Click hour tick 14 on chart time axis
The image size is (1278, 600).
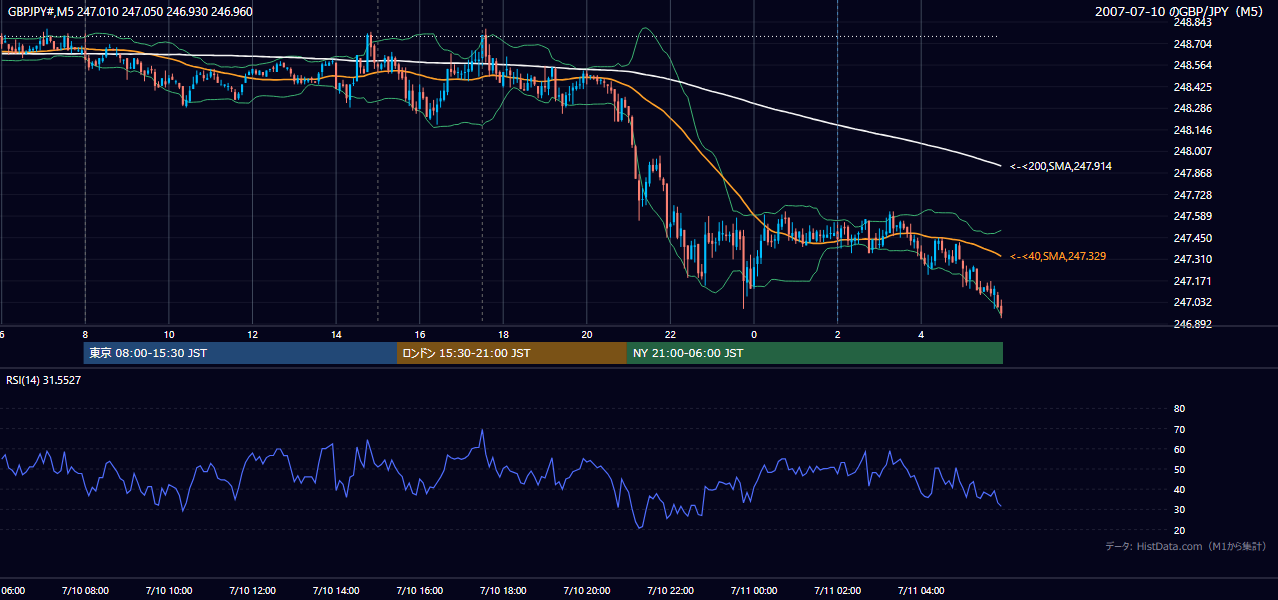(x=336, y=335)
